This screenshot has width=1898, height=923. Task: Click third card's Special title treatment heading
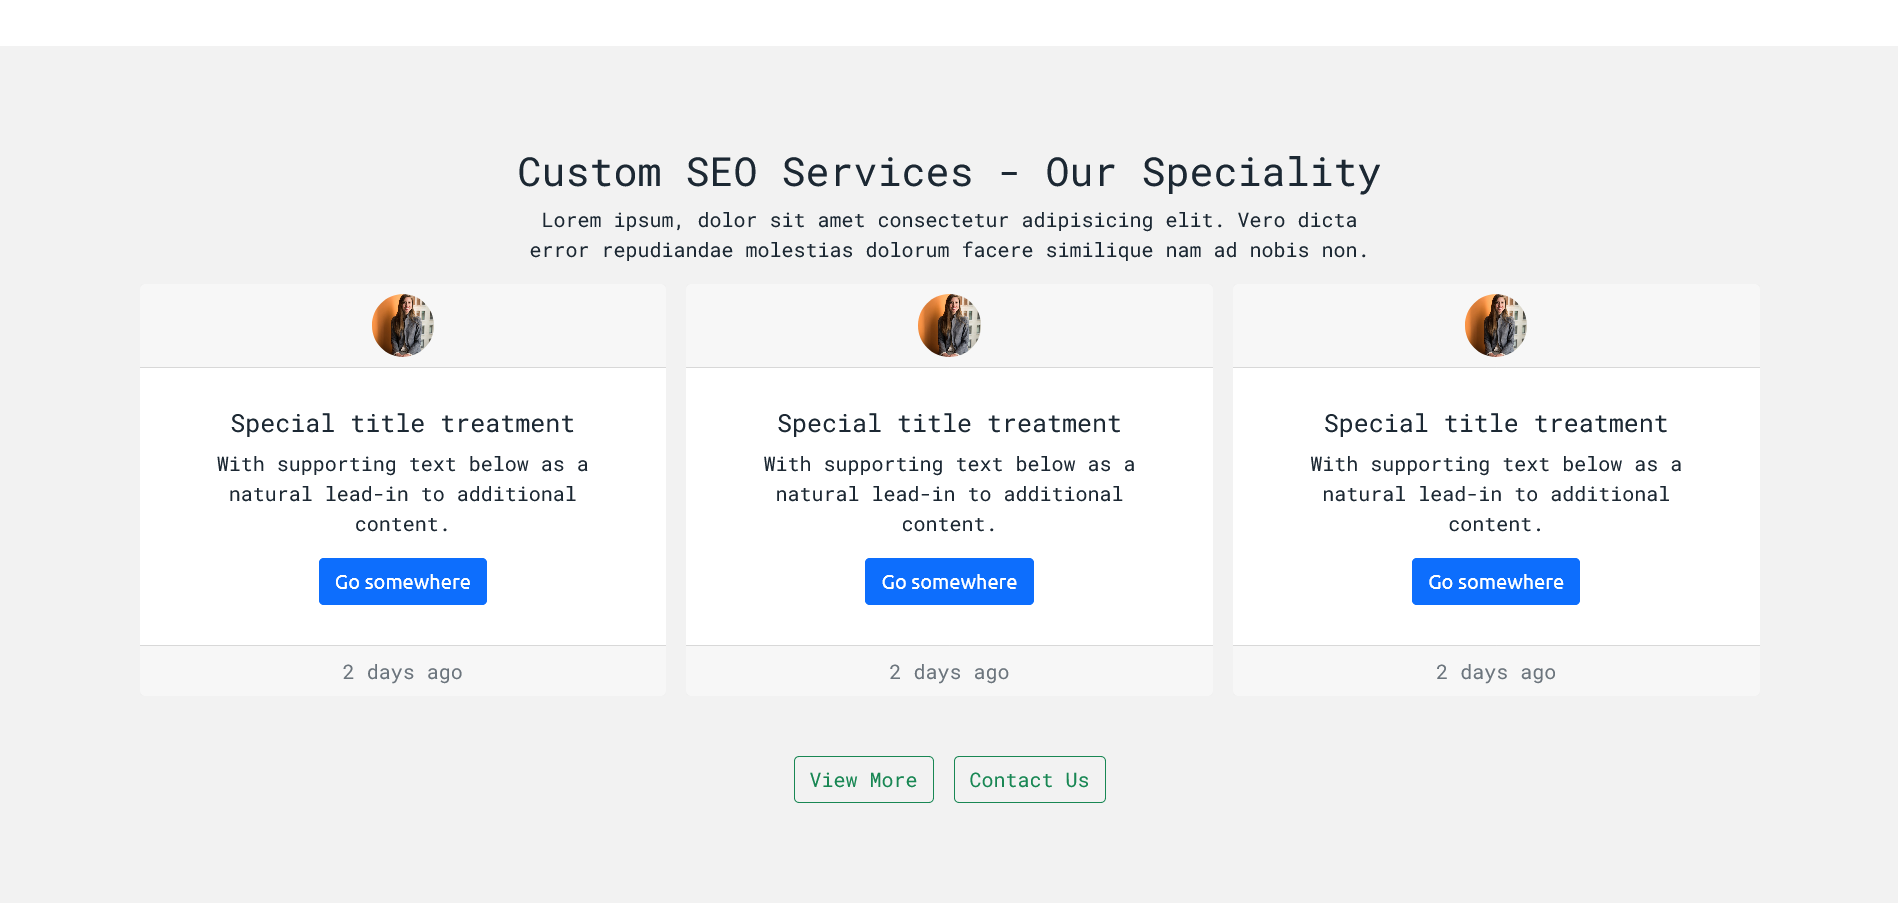1496,424
